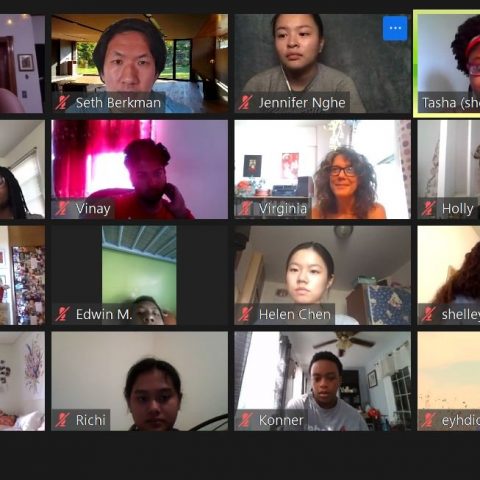Click shelley's muted microphone icon

[429, 314]
